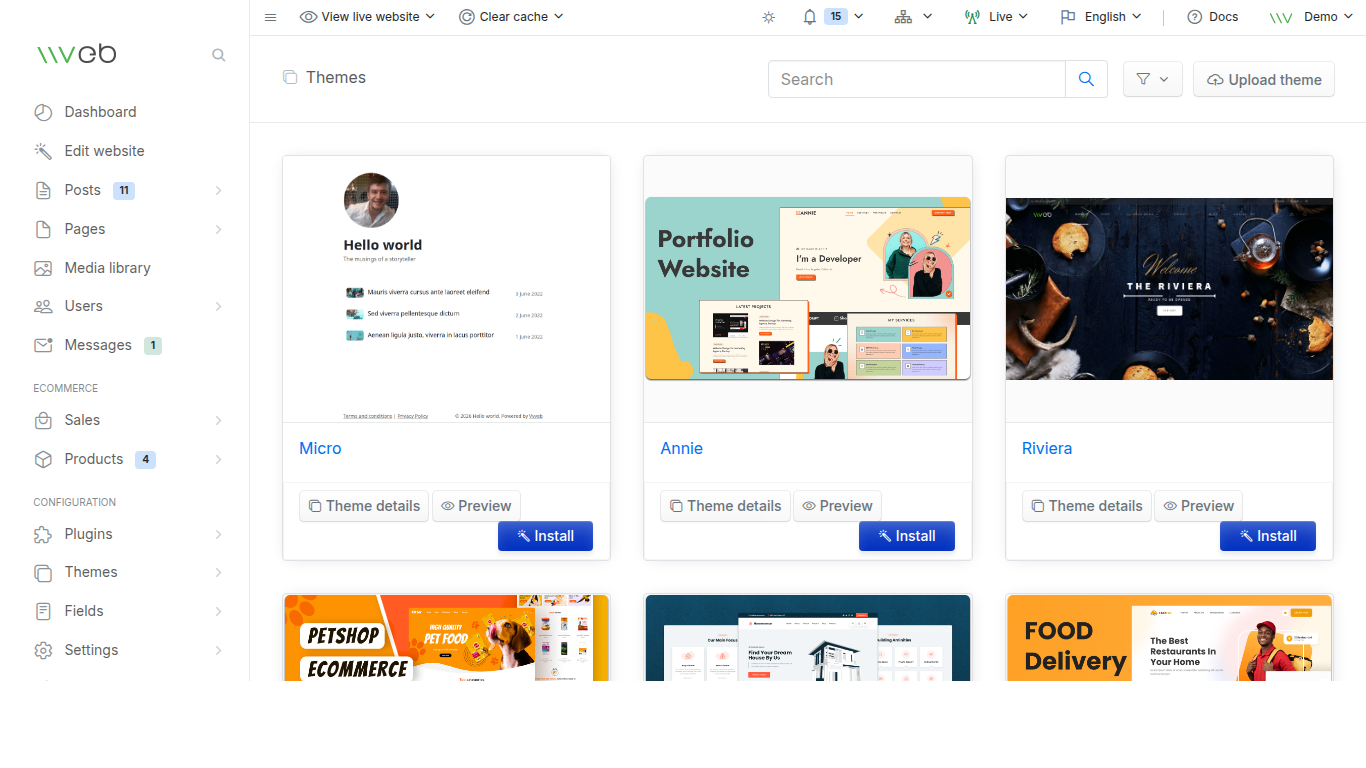Image resolution: width=1366 pixels, height=768 pixels.
Task: Open sidebar search with the magnifier icon
Action: coord(218,55)
